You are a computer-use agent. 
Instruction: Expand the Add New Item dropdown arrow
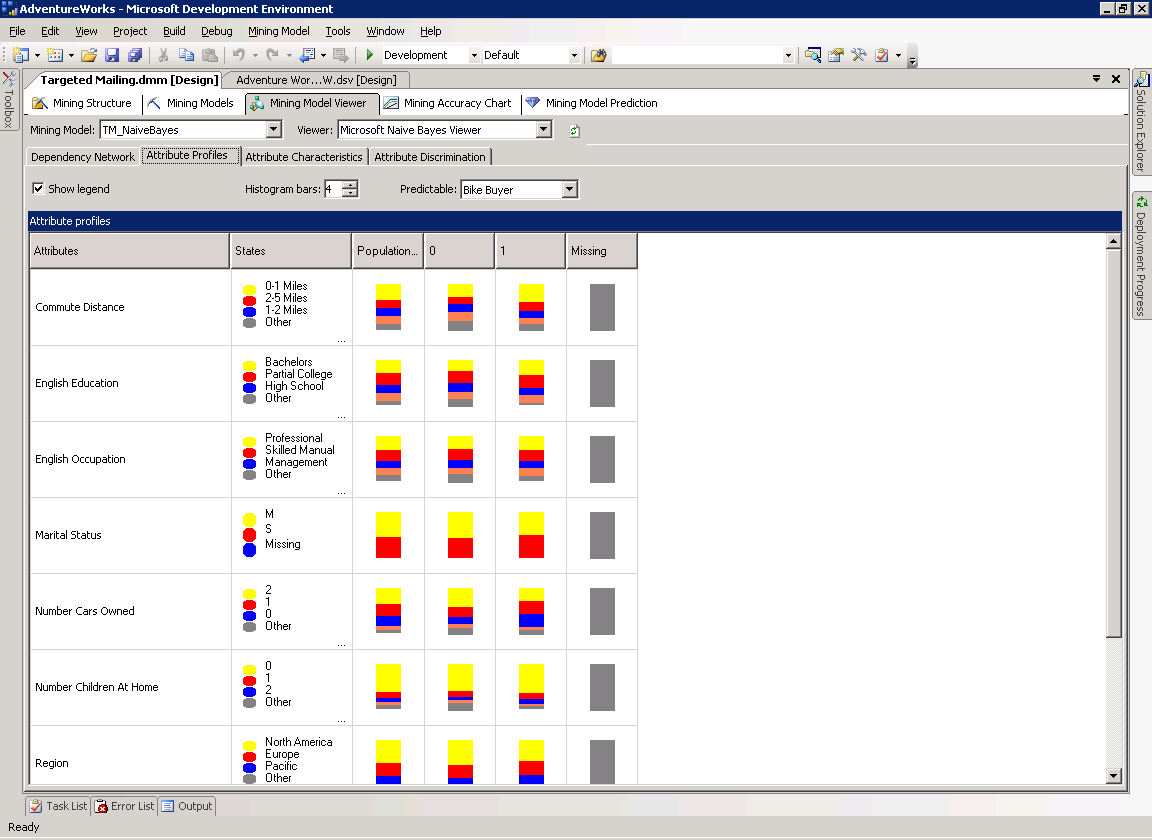point(71,55)
